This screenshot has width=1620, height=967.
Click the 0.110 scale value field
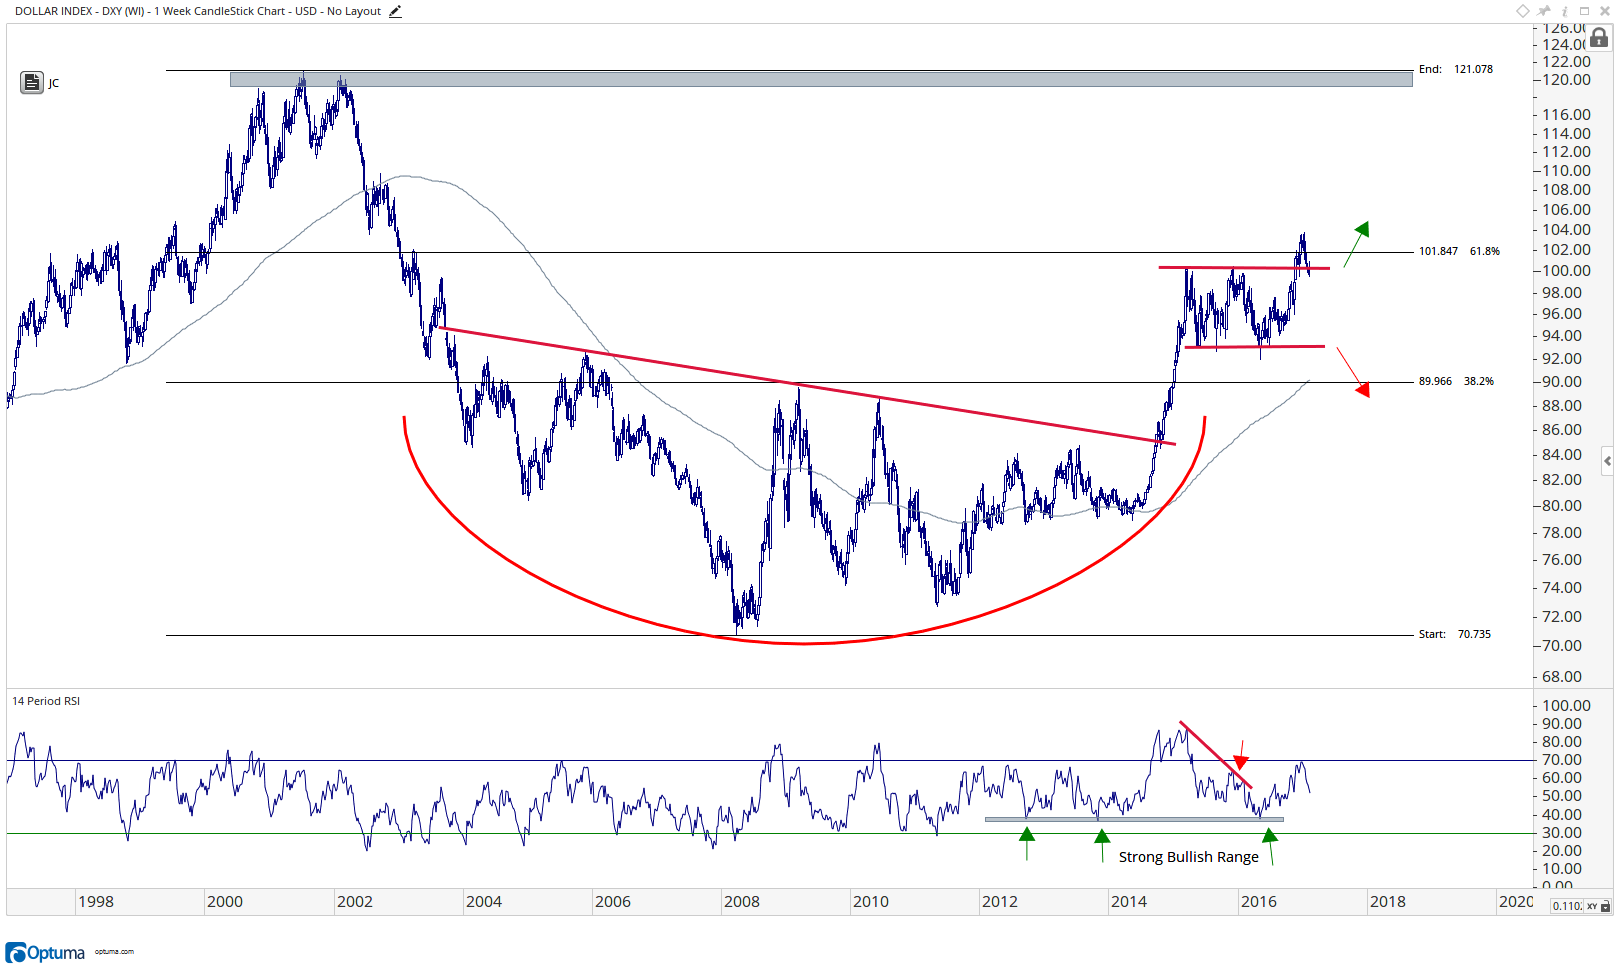[x=1566, y=906]
